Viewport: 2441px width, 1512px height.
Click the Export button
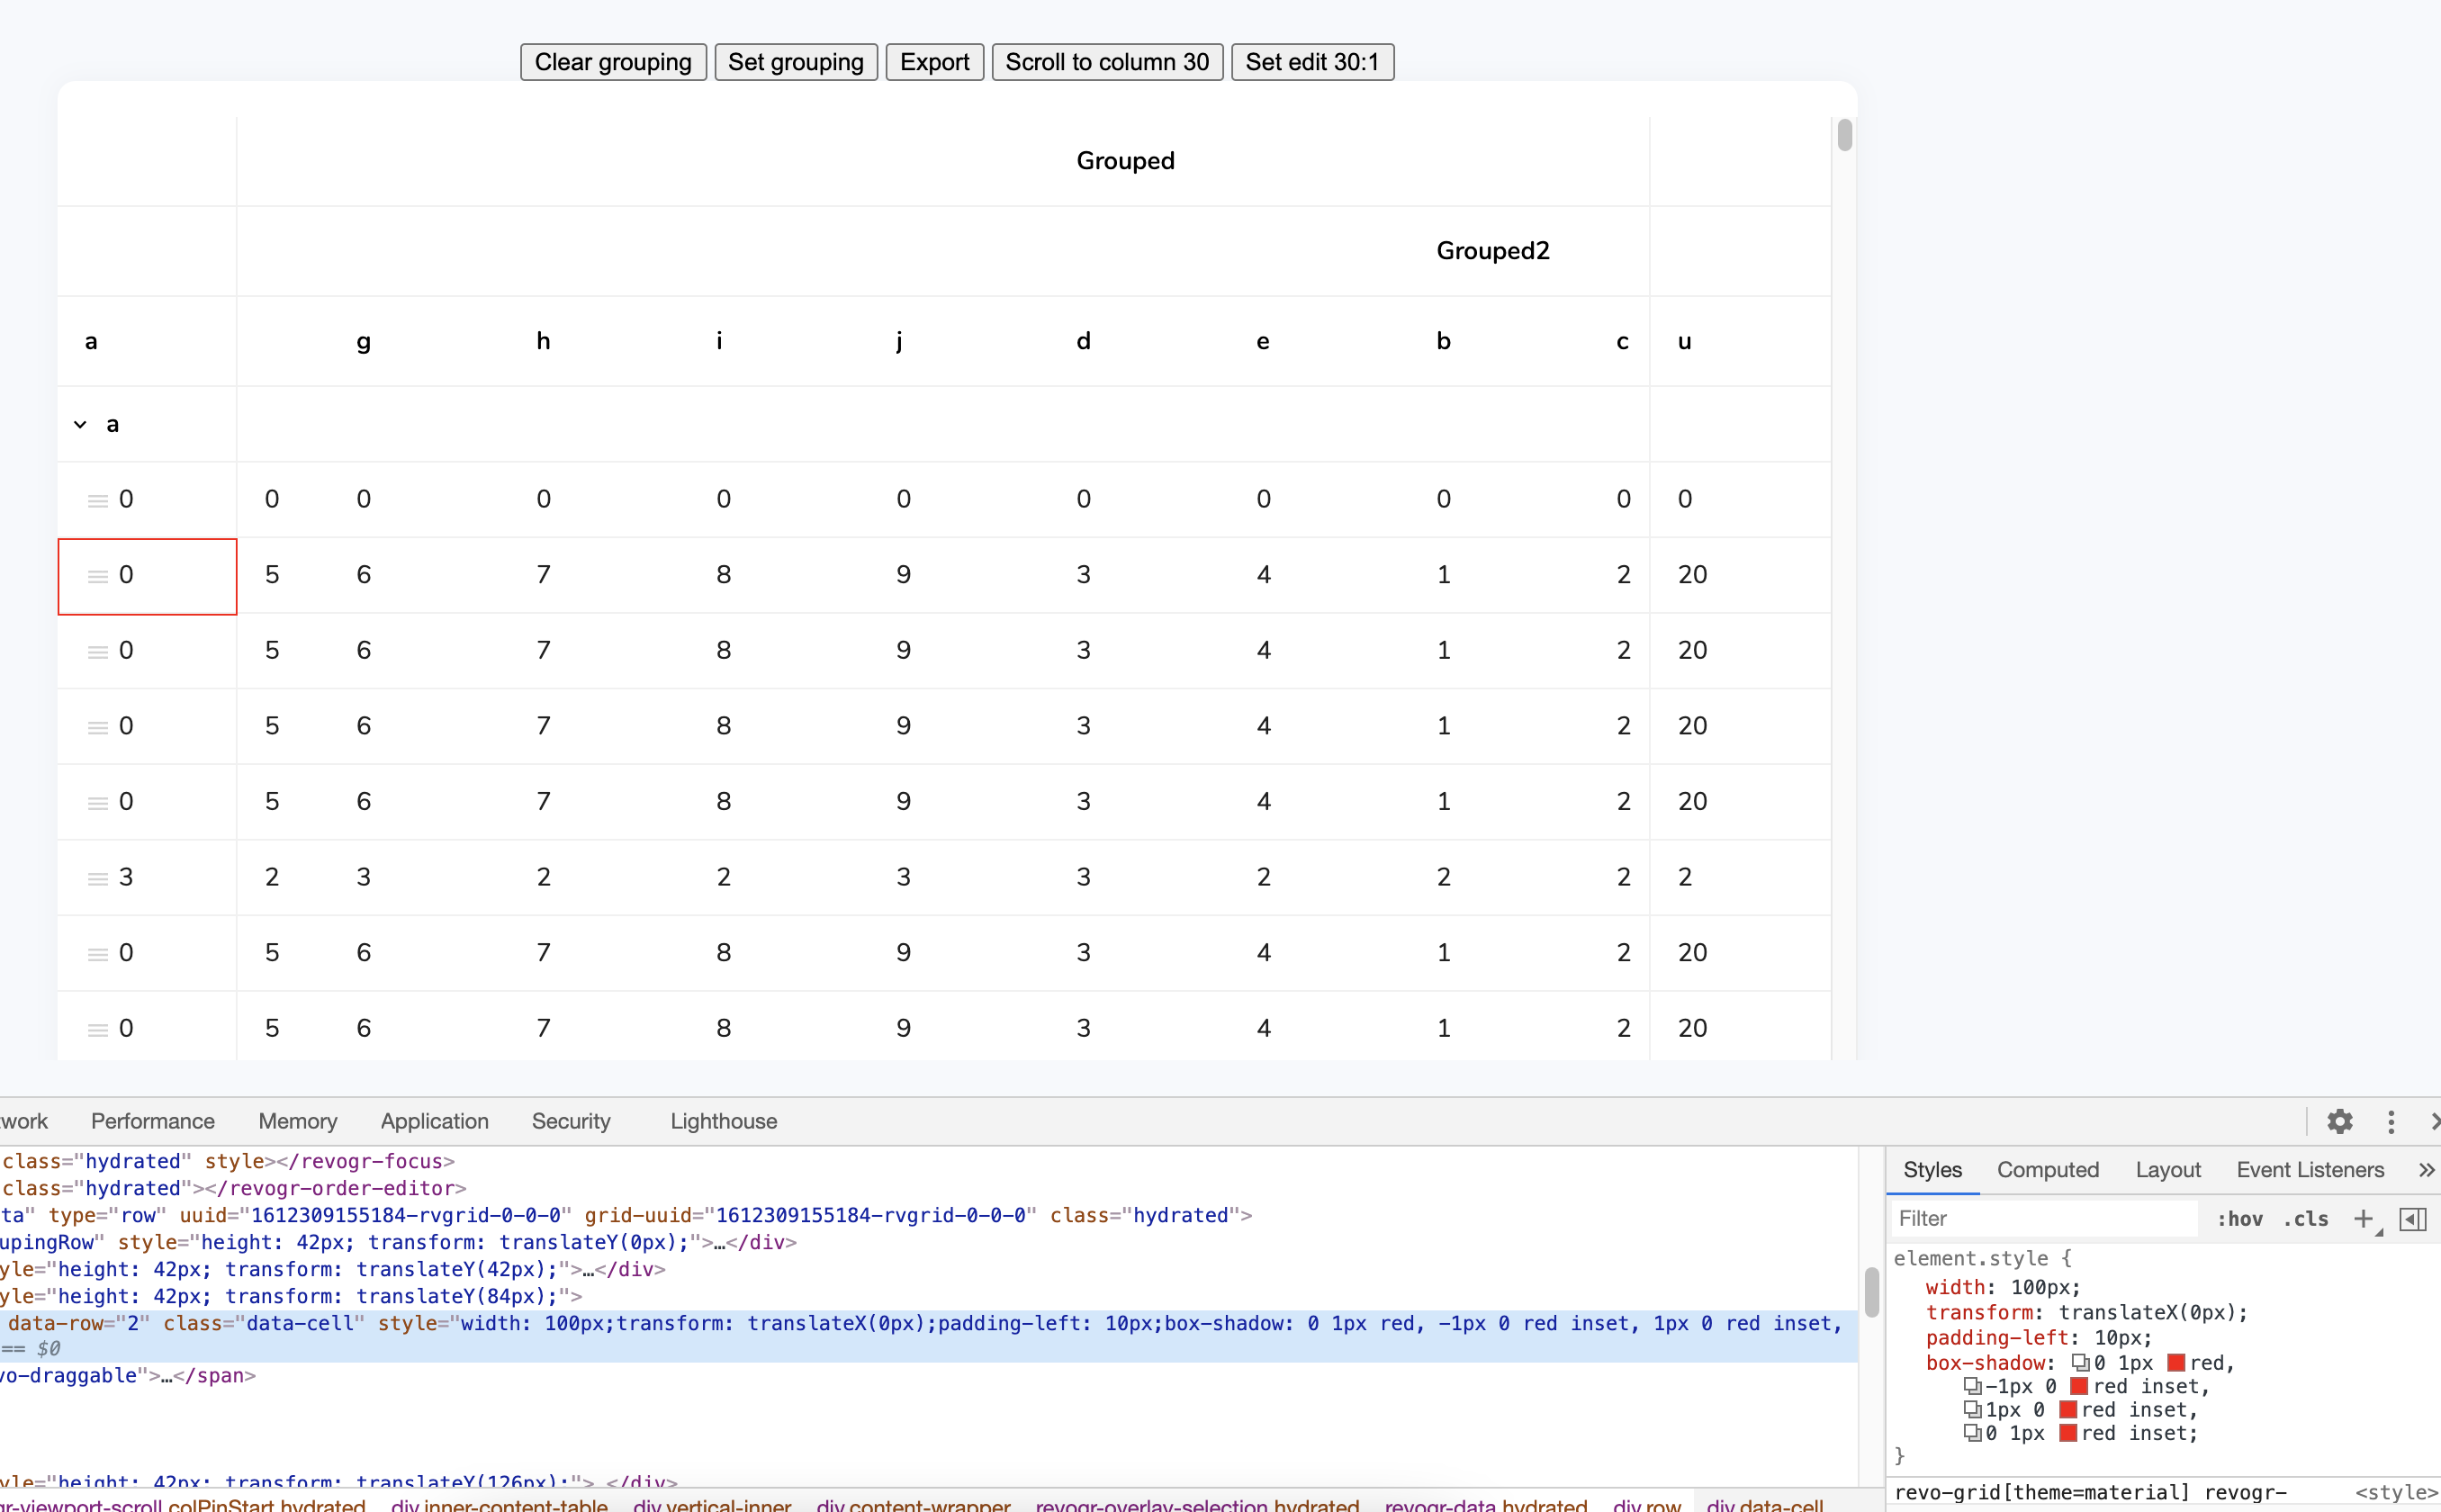tap(933, 61)
